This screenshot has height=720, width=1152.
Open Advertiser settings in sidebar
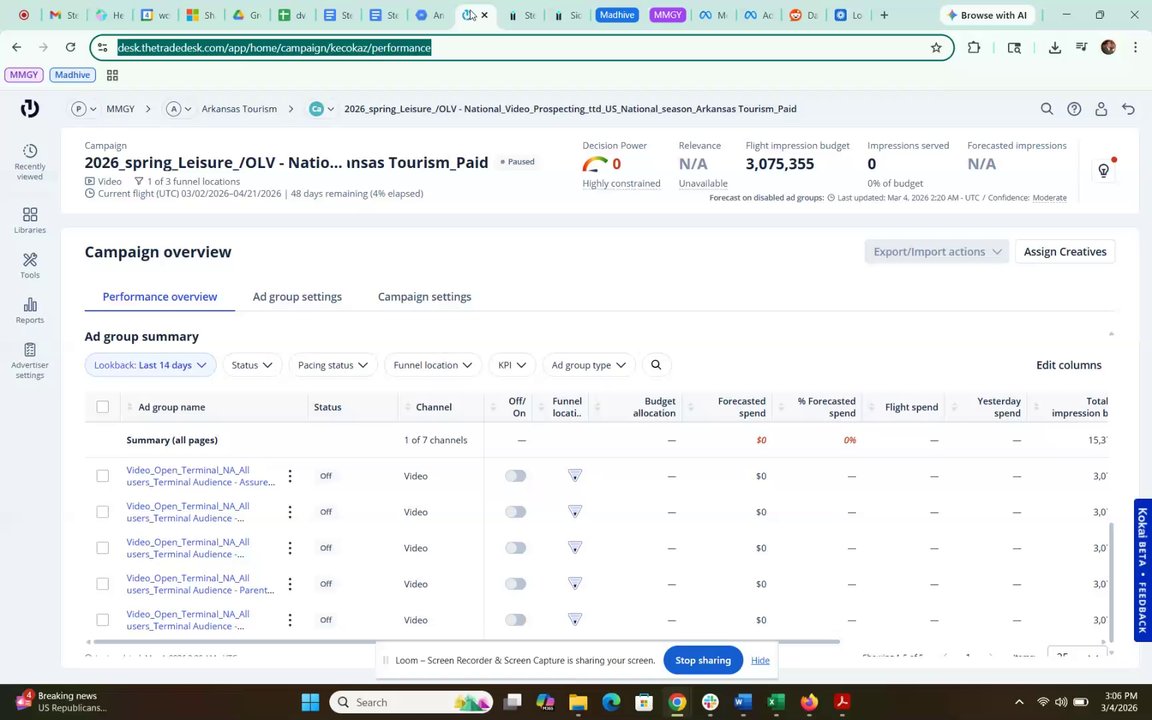tap(30, 360)
